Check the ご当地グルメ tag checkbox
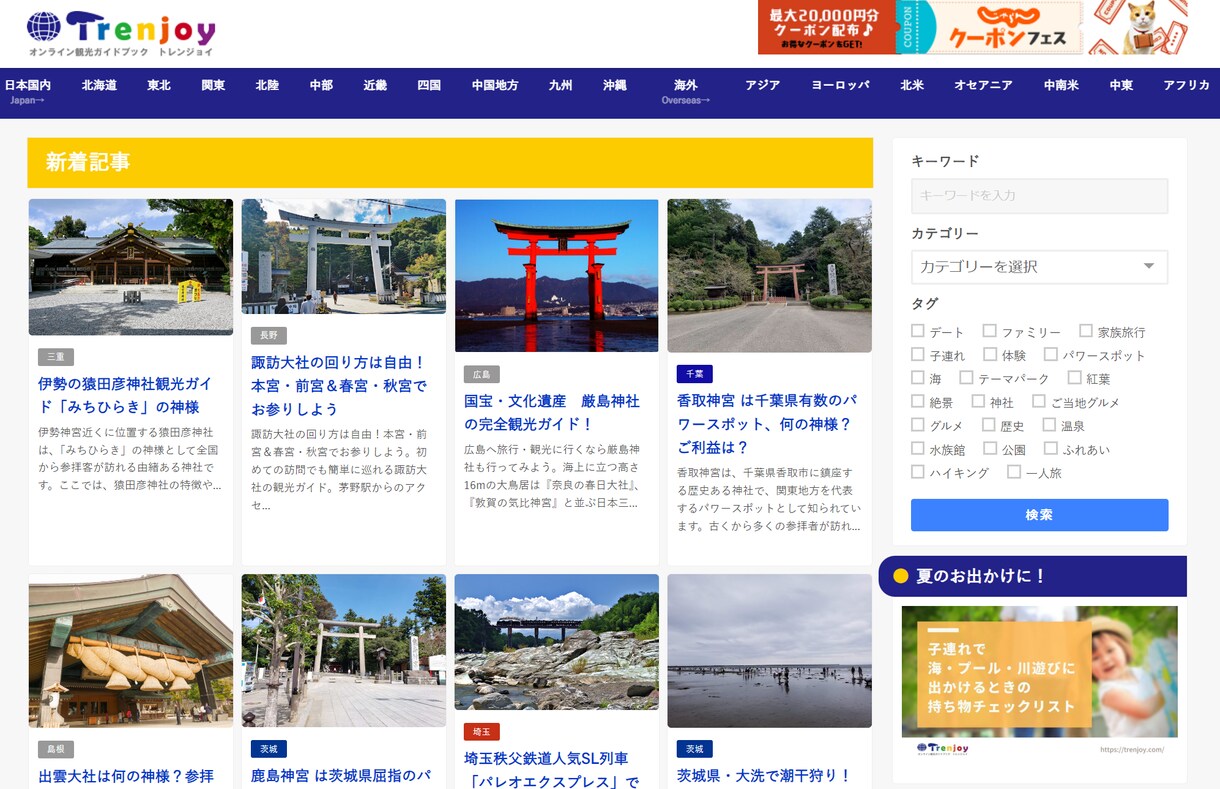Image resolution: width=1220 pixels, height=789 pixels. tap(1039, 401)
